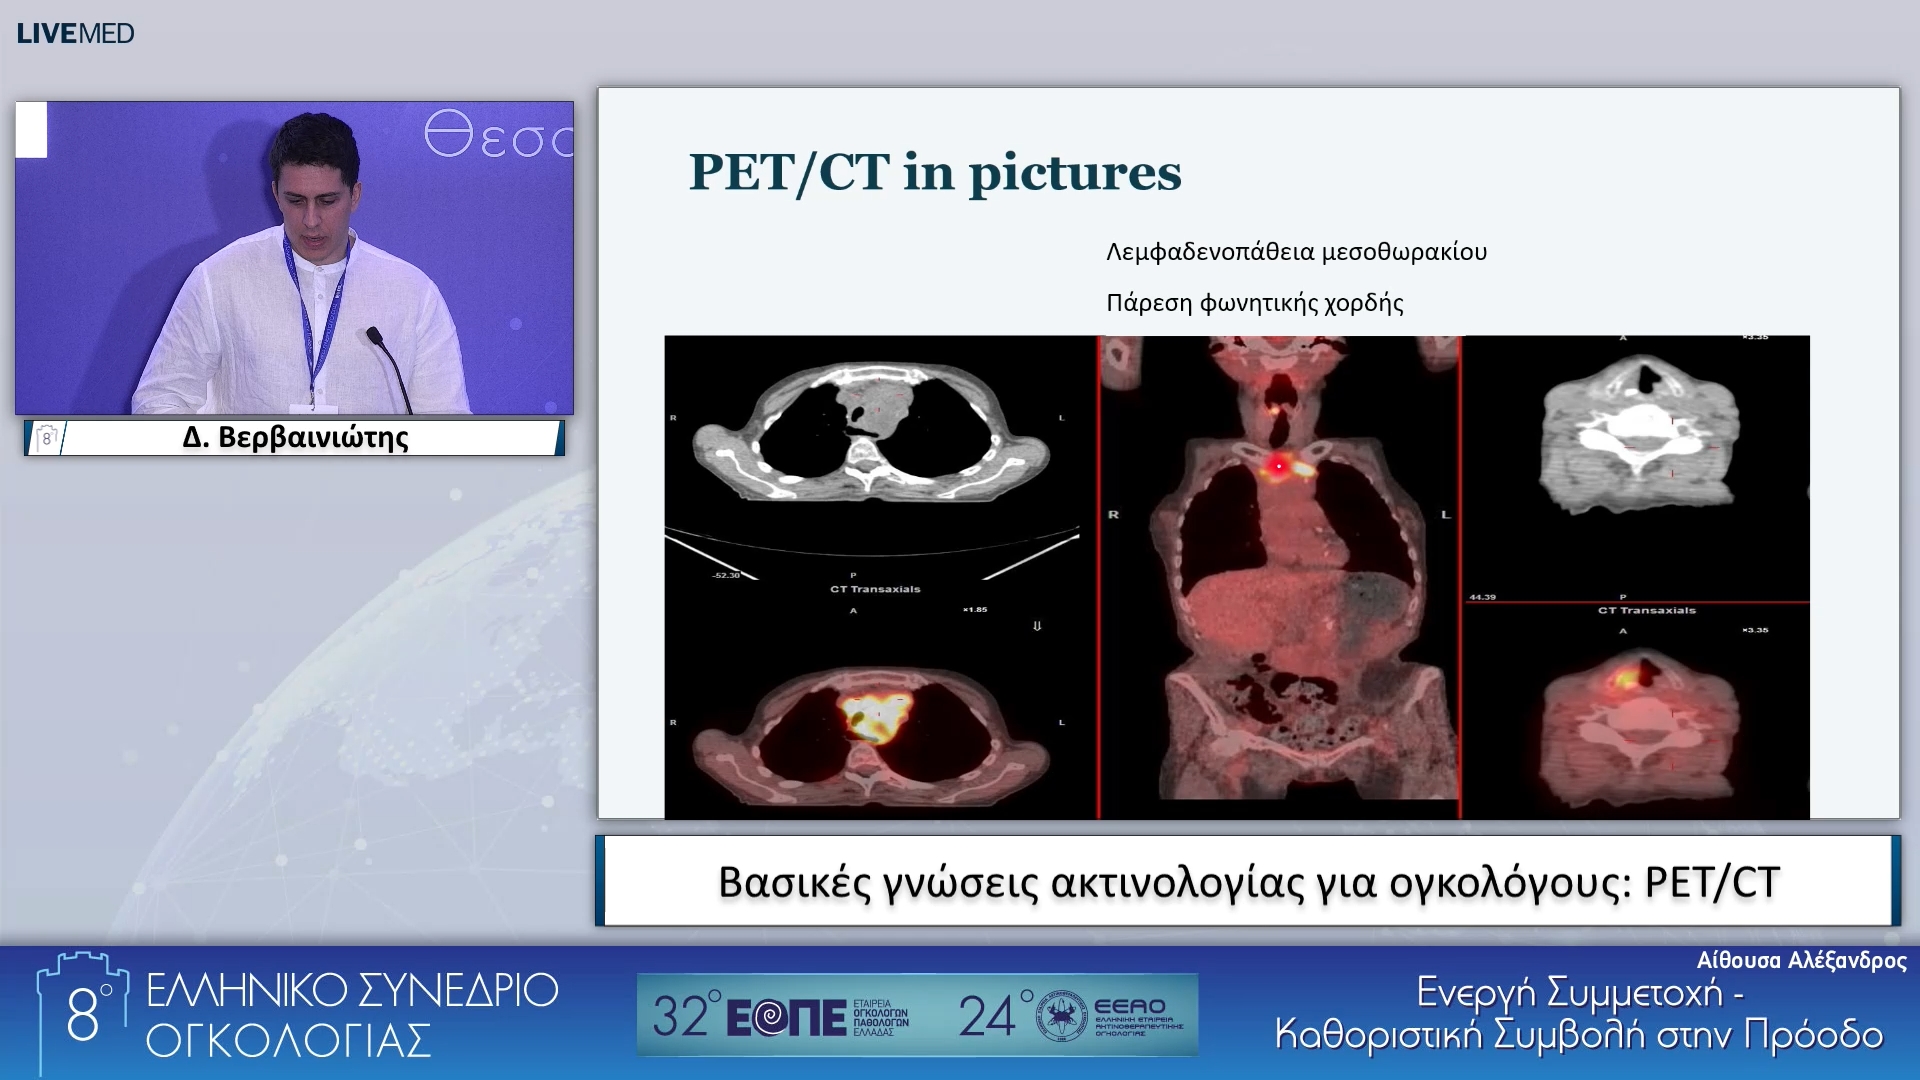
Task: Click the right CT Transaxials label
Action: [x=1647, y=610]
